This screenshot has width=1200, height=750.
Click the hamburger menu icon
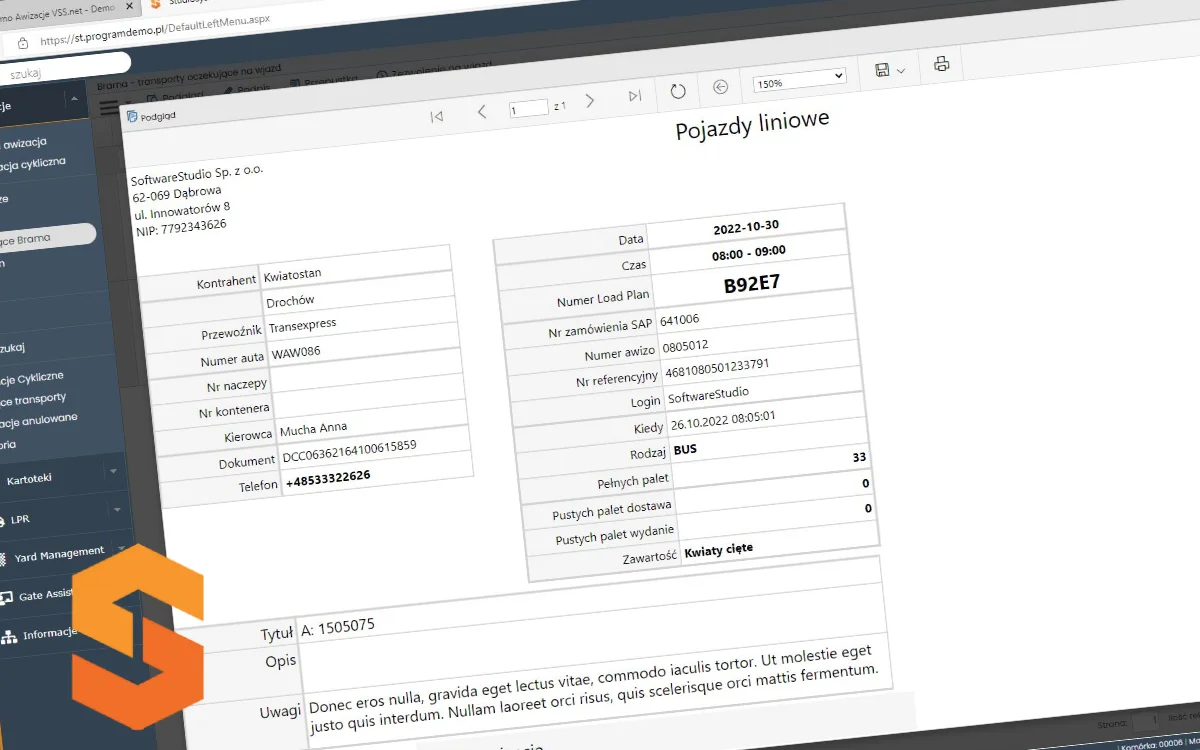tap(108, 108)
